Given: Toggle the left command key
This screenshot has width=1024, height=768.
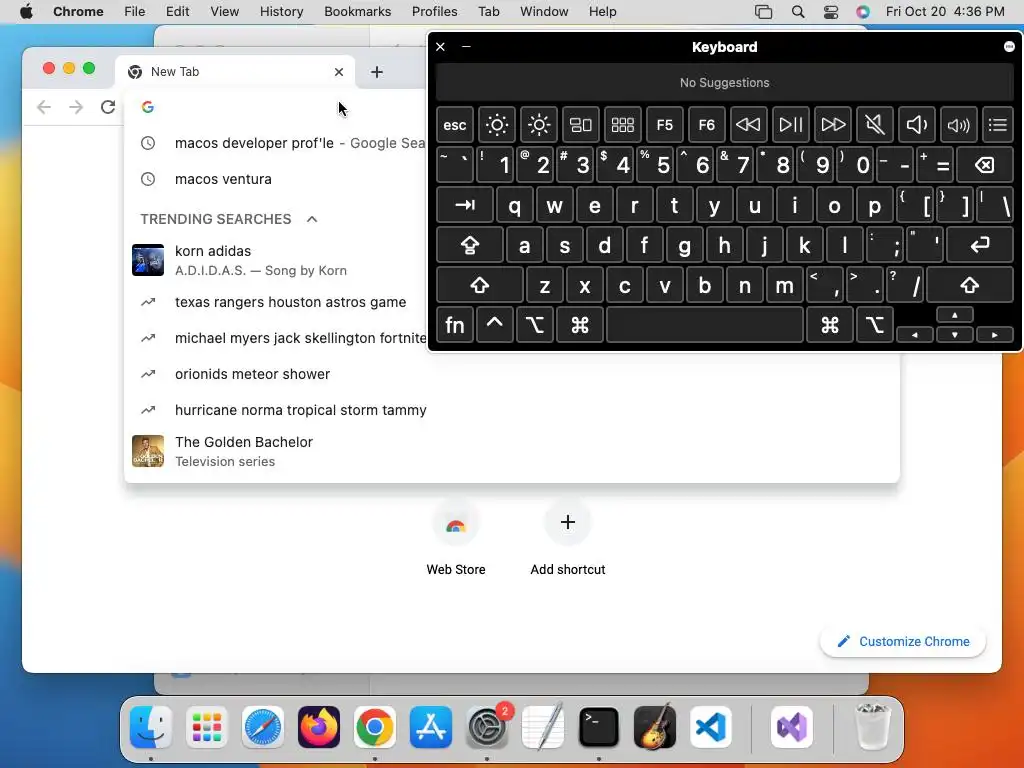Looking at the screenshot, I should [580, 325].
